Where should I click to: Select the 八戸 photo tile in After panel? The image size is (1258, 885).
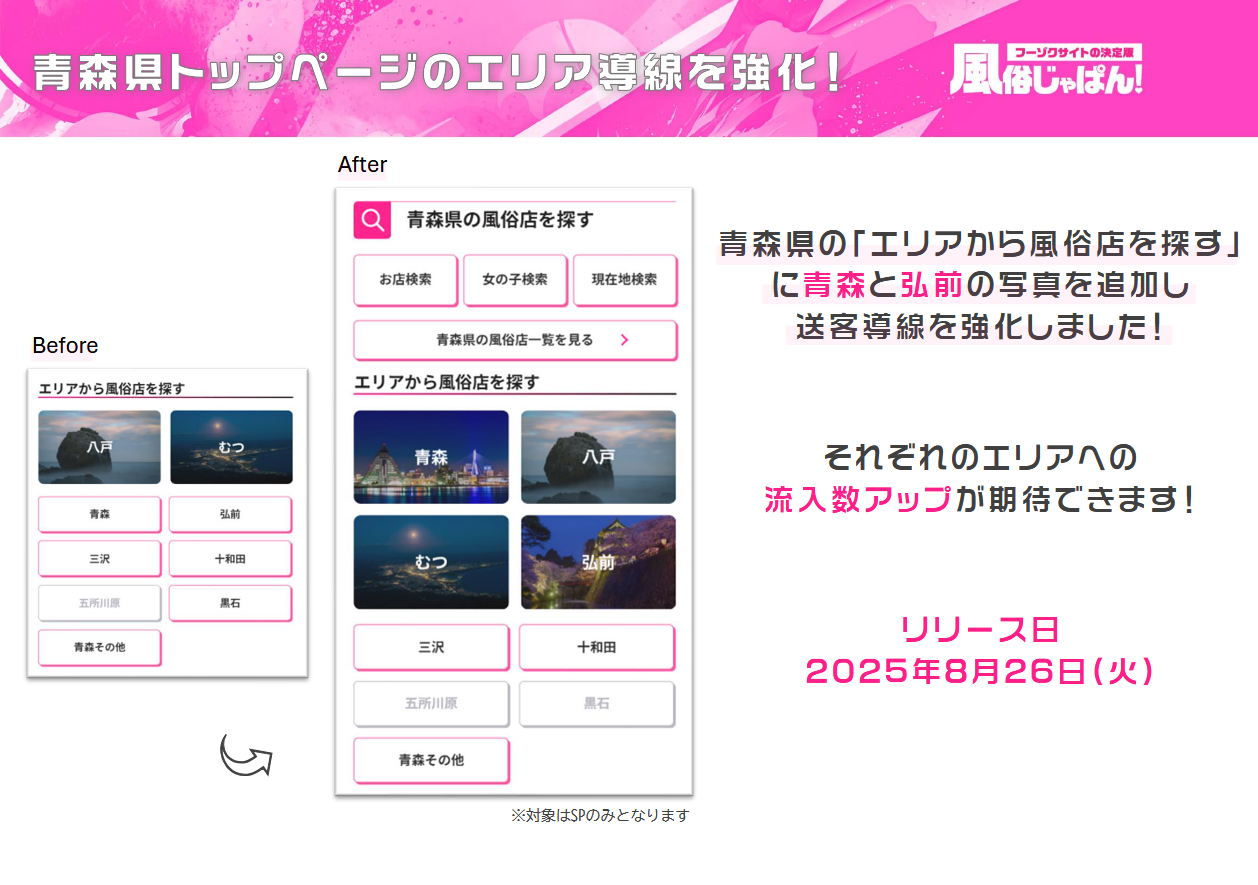[598, 457]
